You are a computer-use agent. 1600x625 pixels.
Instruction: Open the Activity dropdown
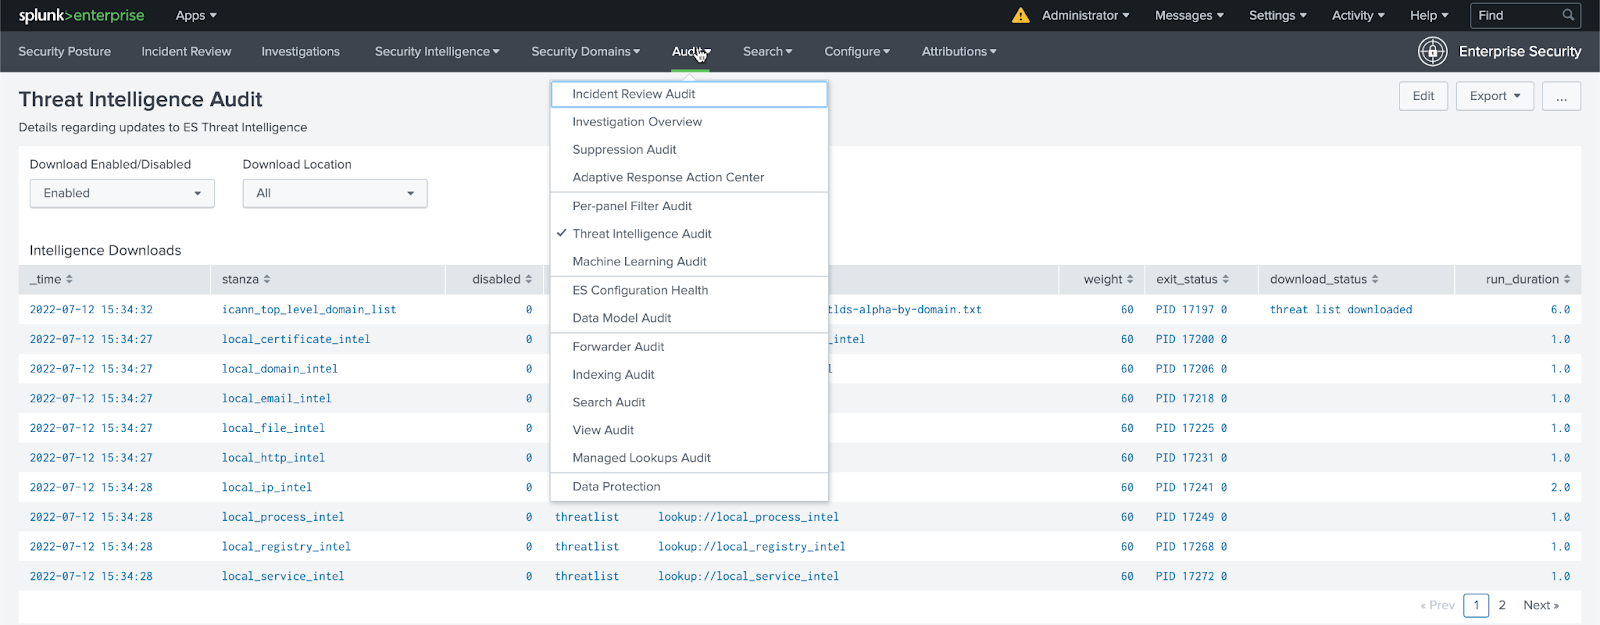[x=1358, y=15]
